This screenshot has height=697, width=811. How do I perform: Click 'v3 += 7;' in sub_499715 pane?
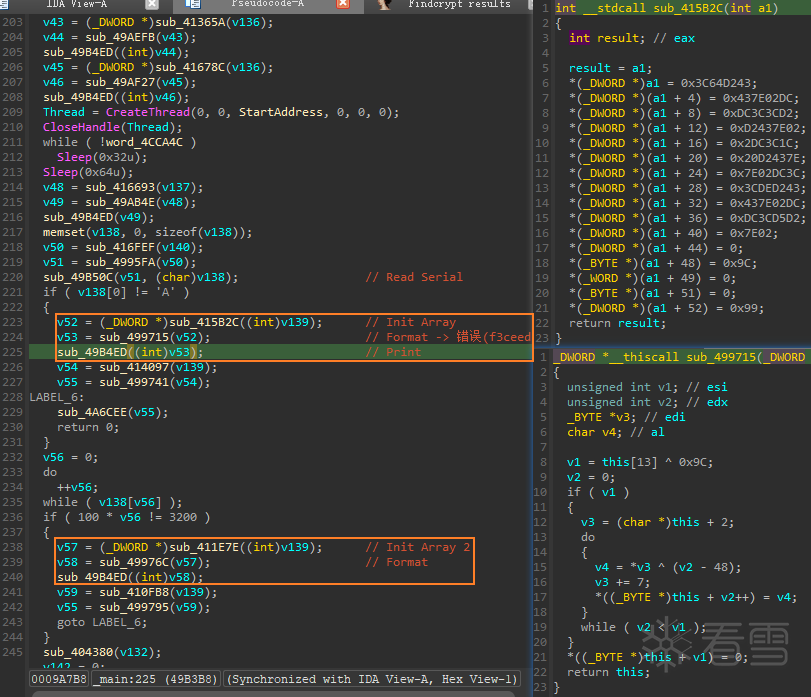(x=623, y=582)
